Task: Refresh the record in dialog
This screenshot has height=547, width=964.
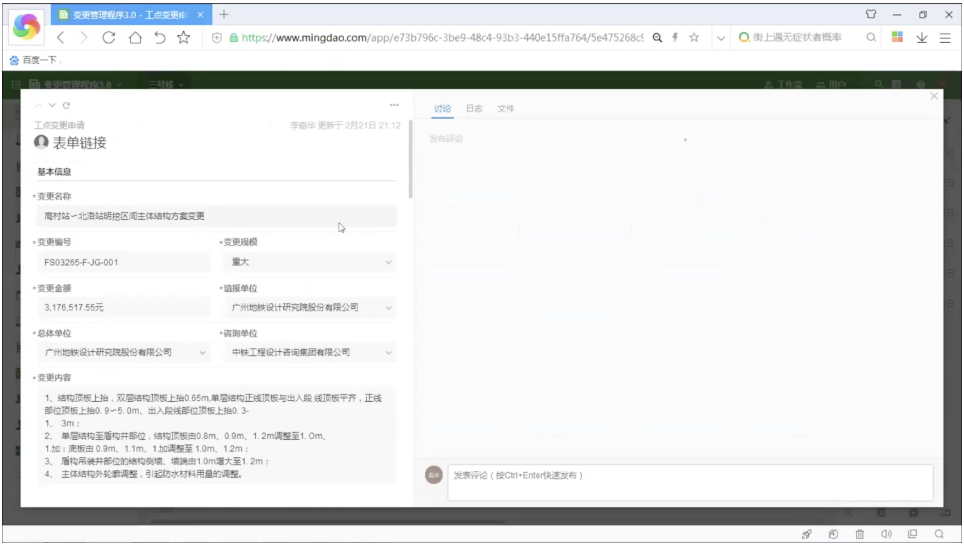Action: pyautogui.click(x=66, y=105)
